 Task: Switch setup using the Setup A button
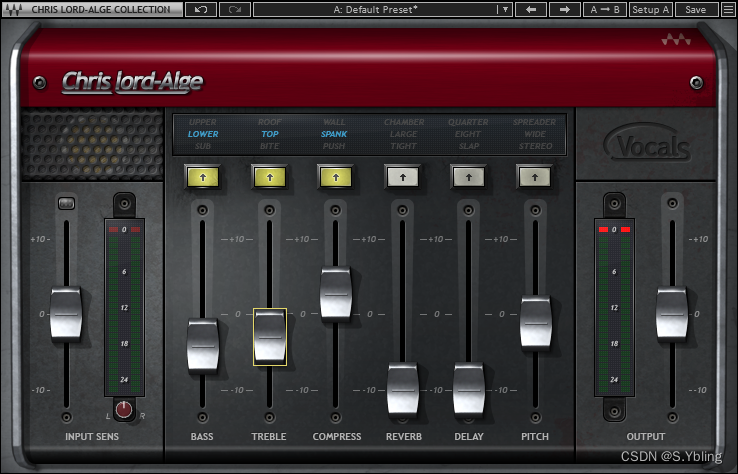650,9
